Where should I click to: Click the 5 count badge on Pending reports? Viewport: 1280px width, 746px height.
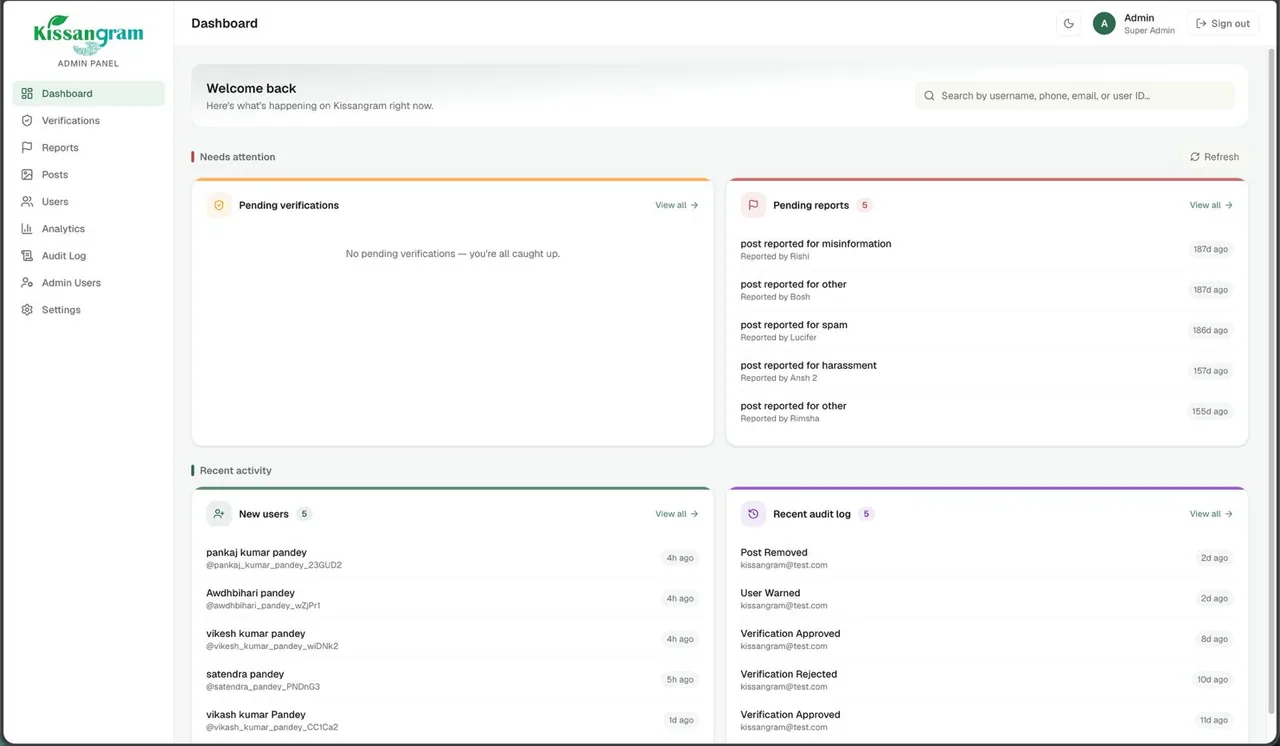coord(865,205)
